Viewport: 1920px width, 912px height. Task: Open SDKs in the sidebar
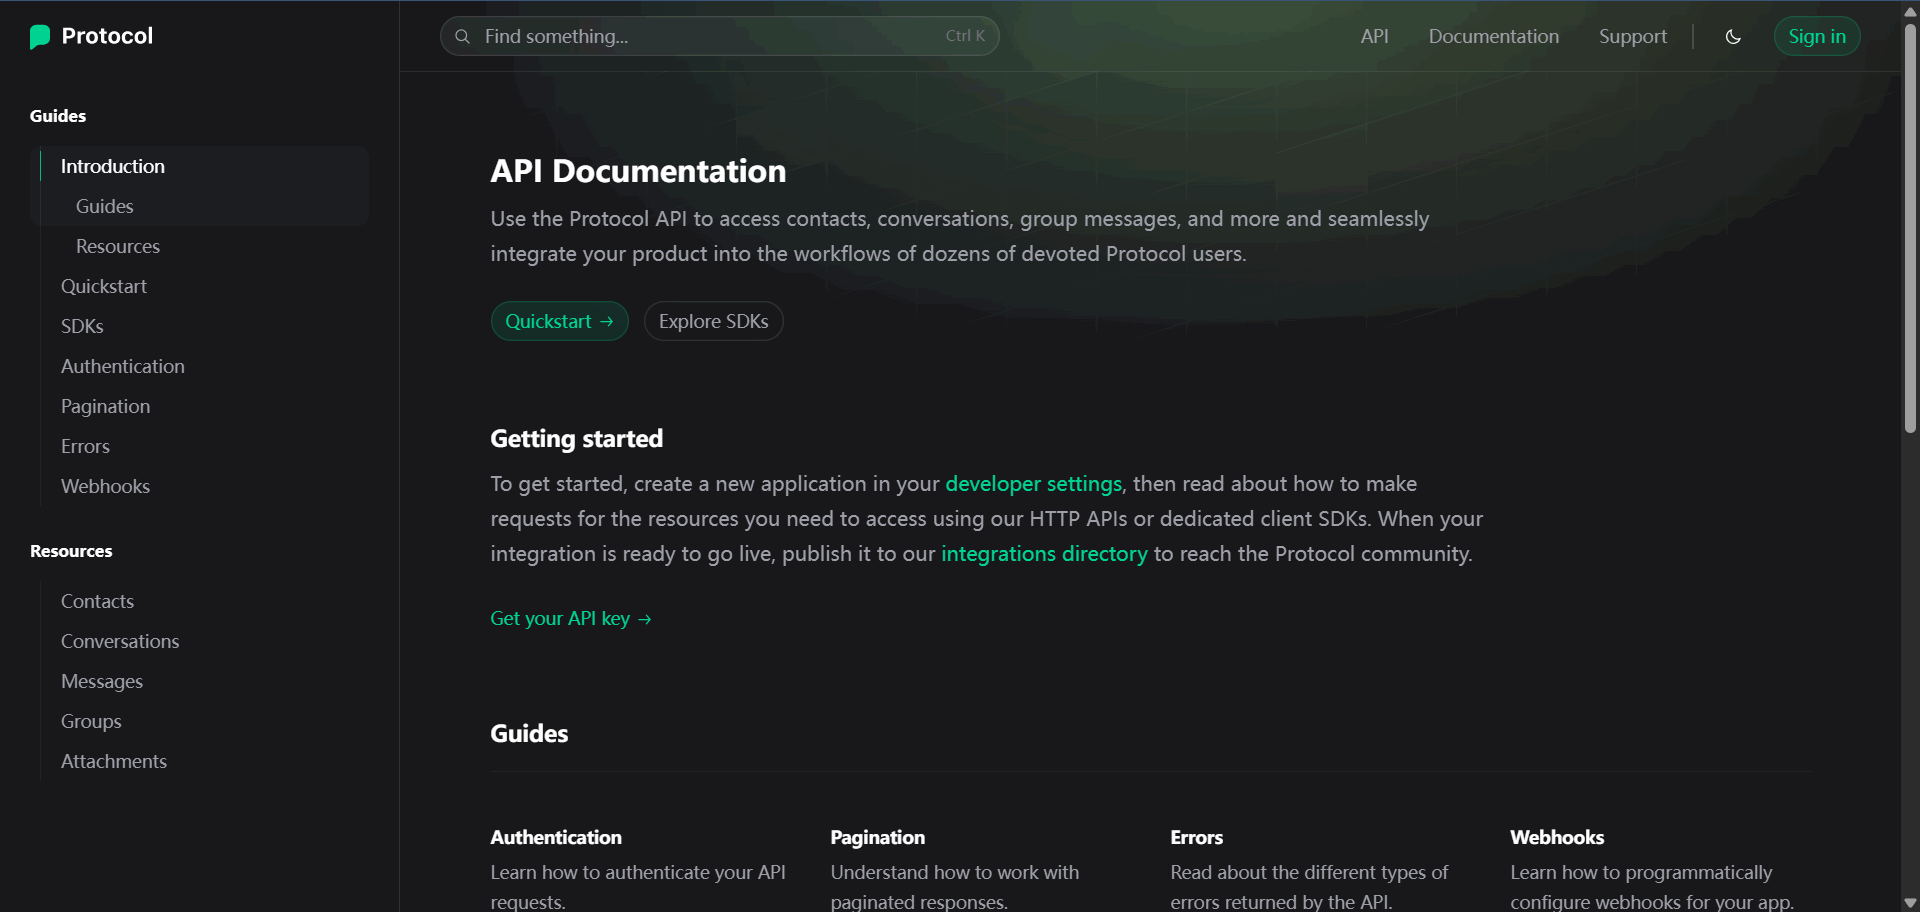tap(82, 326)
